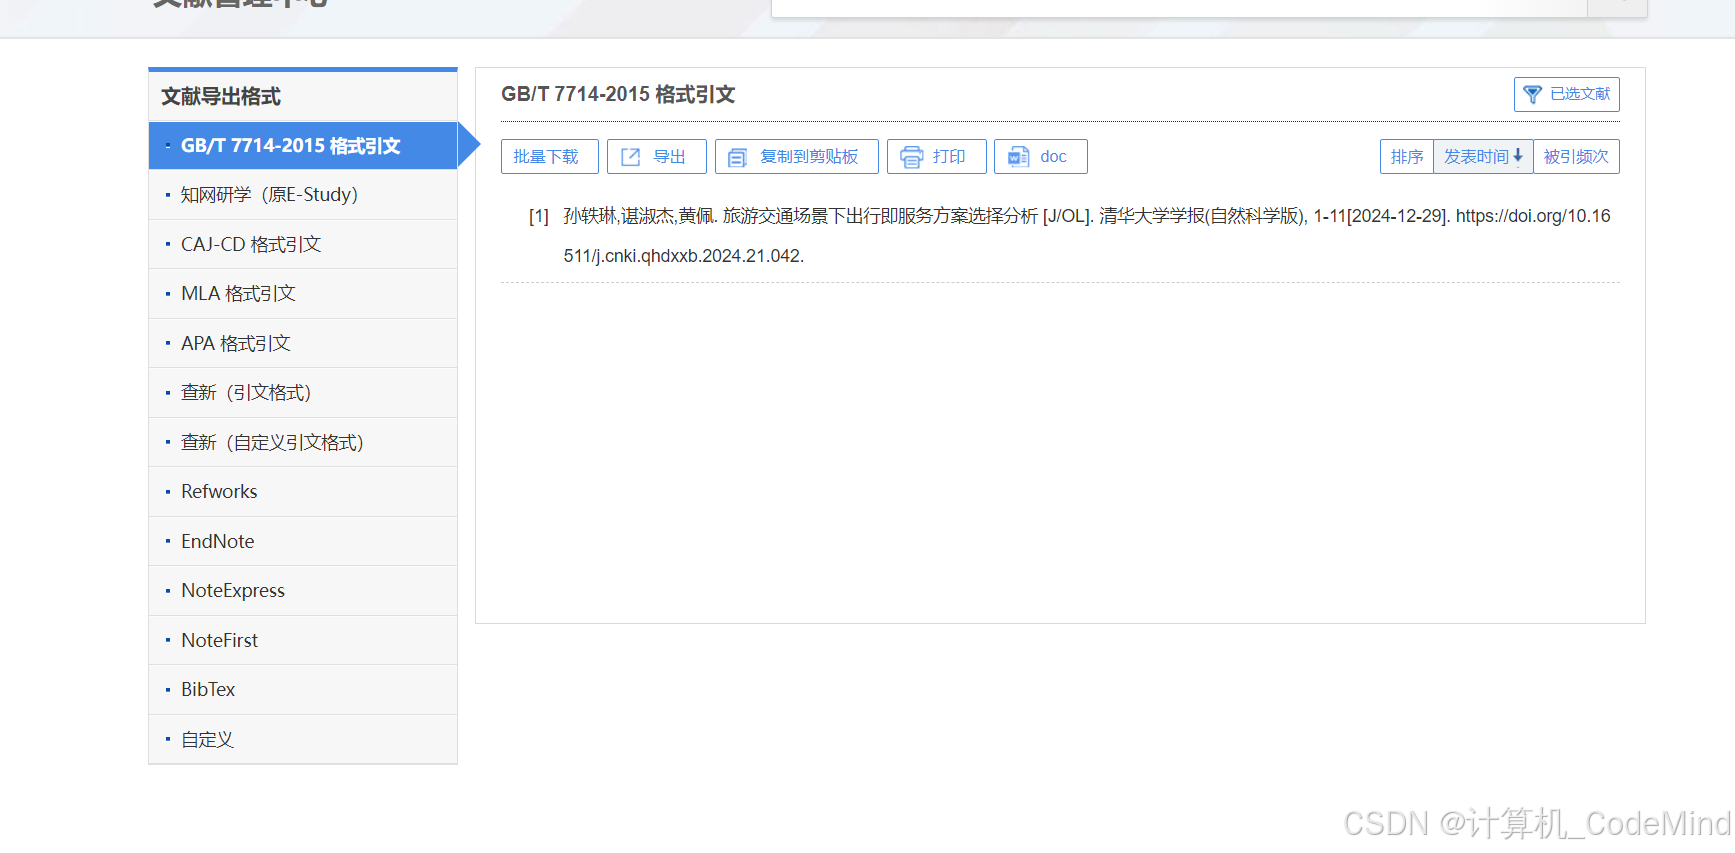Click the 批量下载 button
1735x853 pixels.
(x=550, y=157)
